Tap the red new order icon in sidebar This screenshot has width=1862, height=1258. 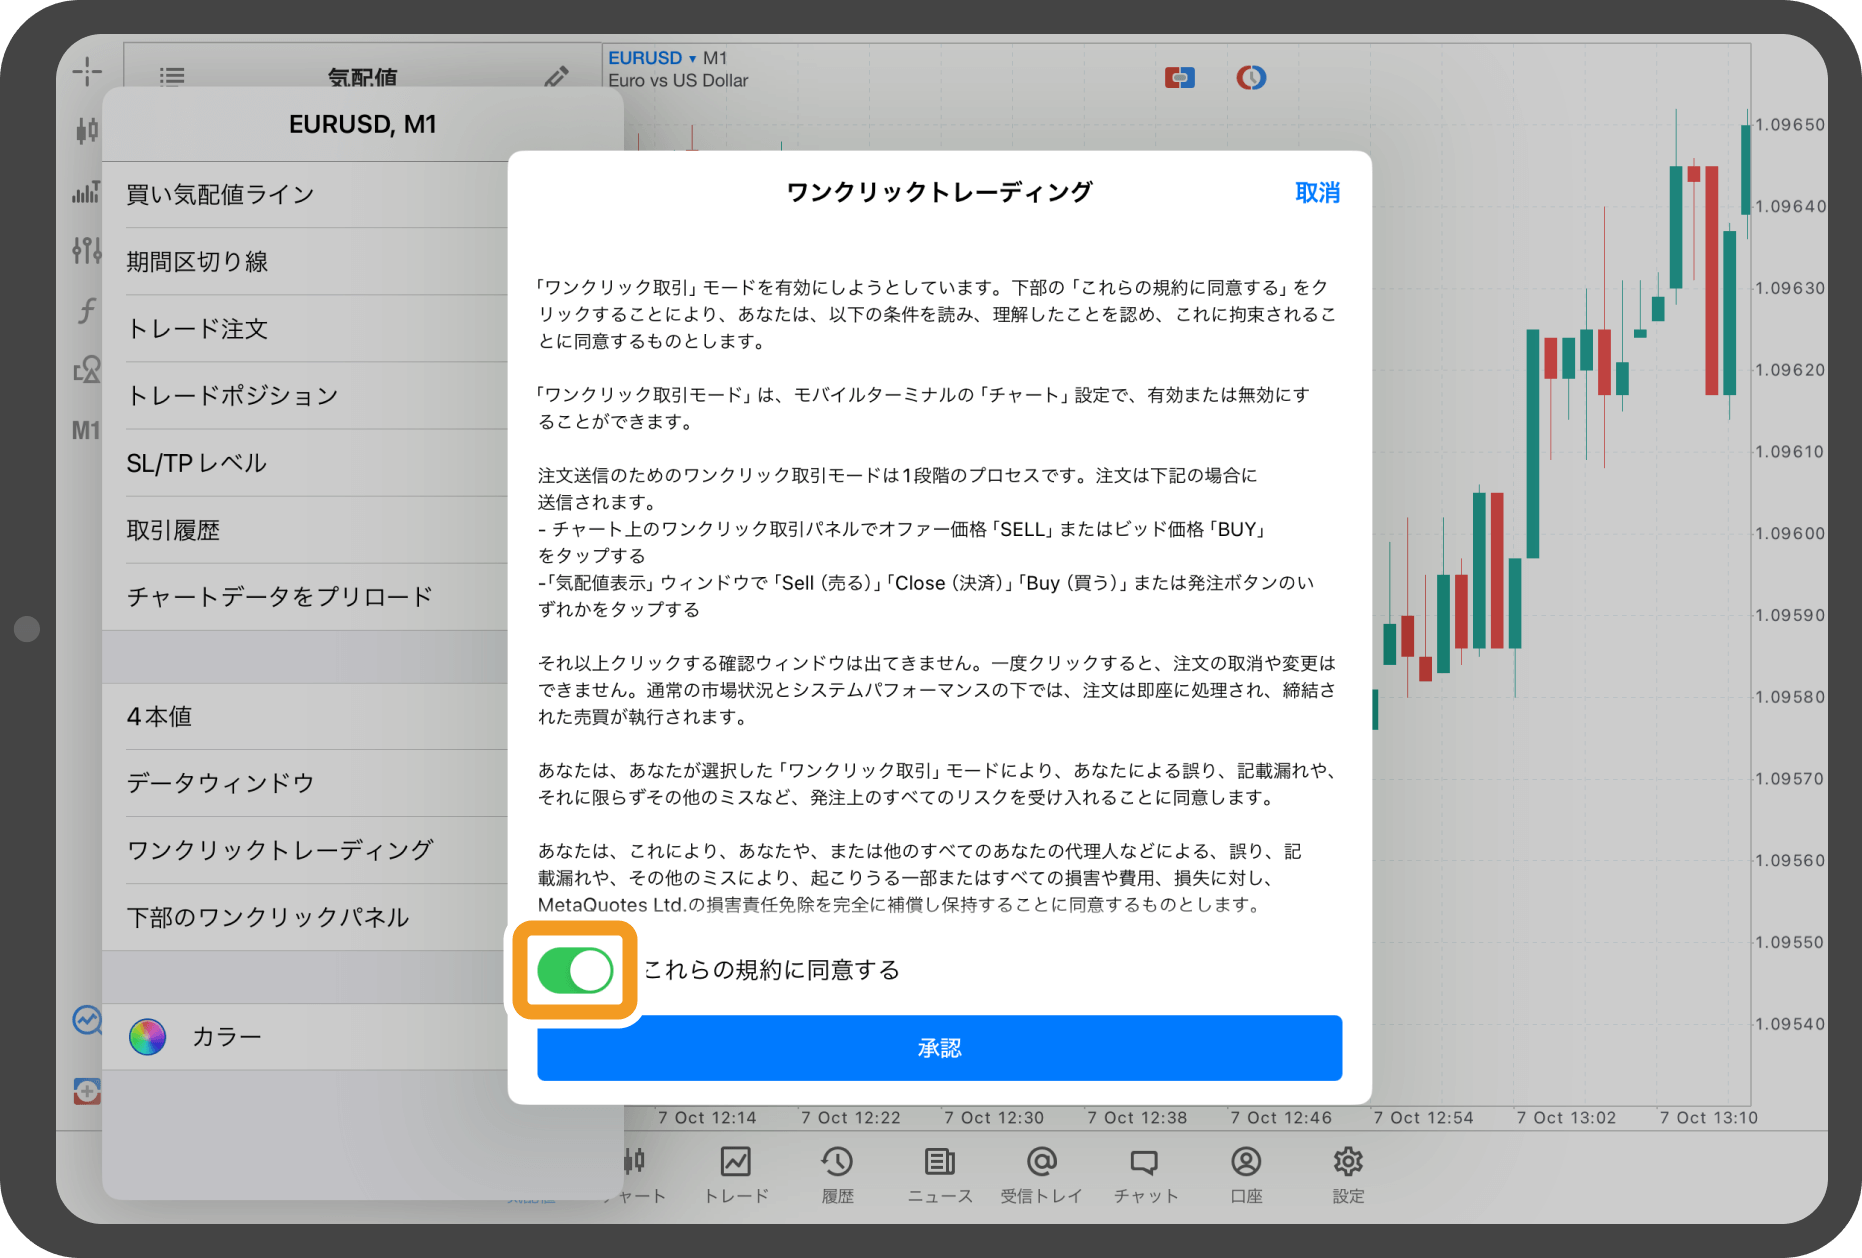[87, 1091]
